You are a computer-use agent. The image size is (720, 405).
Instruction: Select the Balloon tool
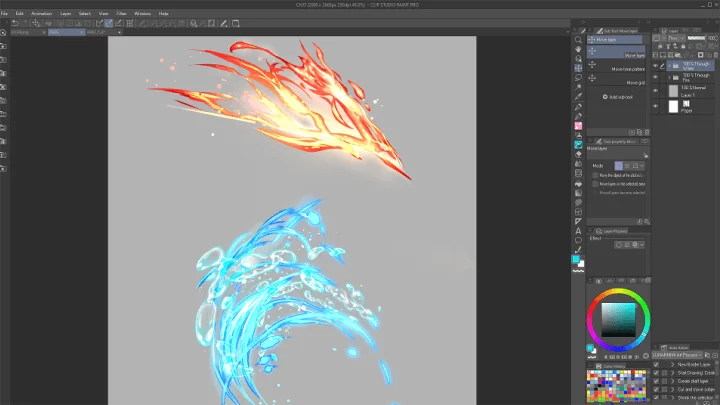pos(578,240)
